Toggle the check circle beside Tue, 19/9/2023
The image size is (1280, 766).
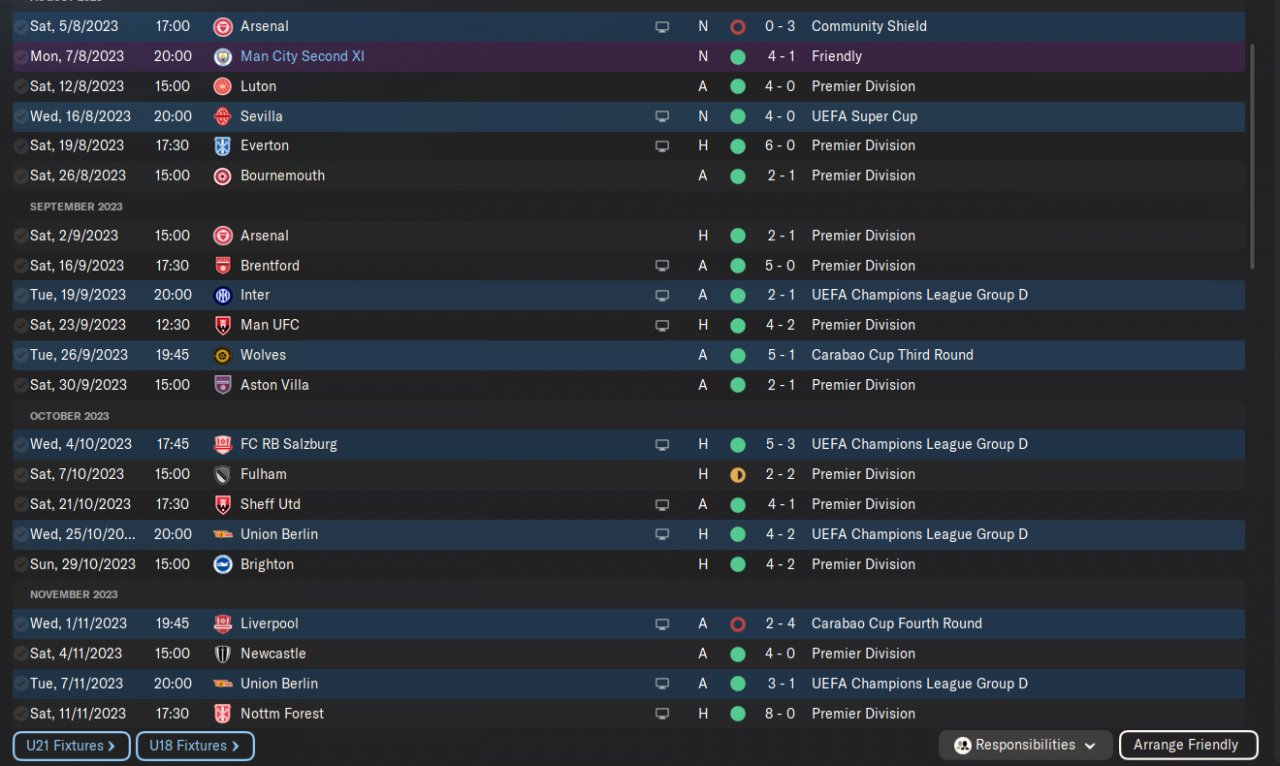21,295
